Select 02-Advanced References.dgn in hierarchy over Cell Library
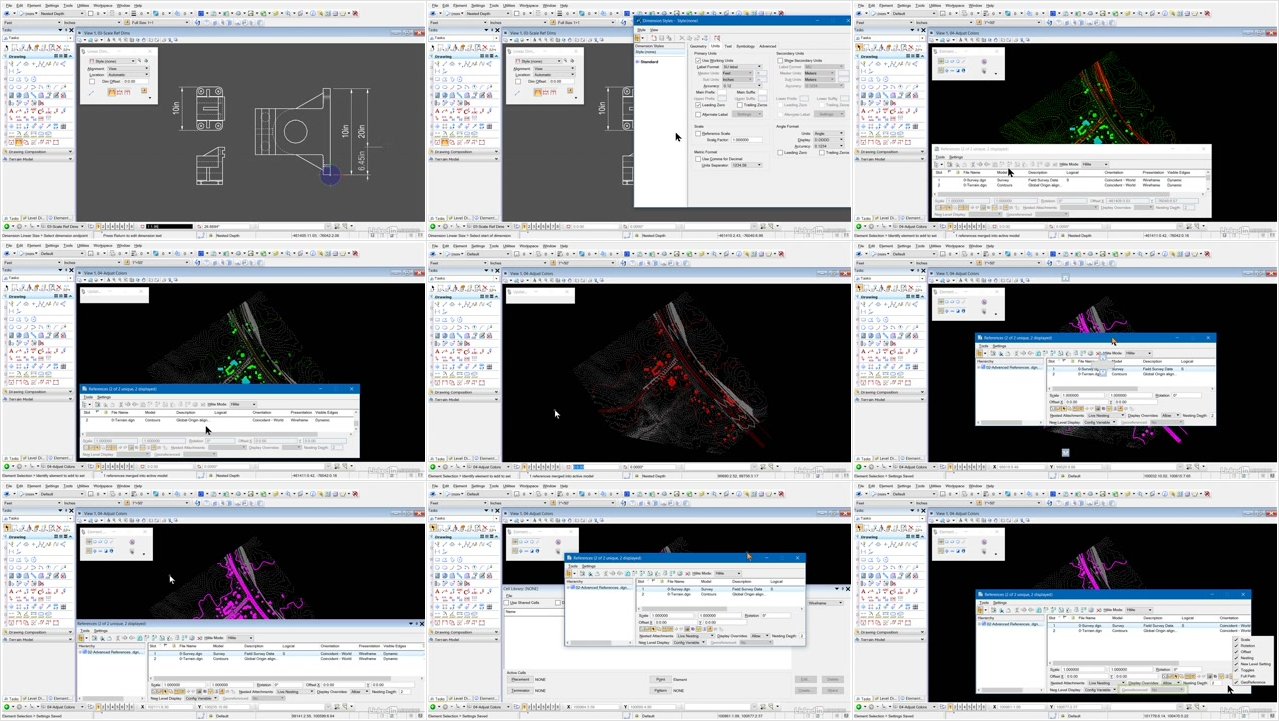Screen dimensions: 1279x721 coord(600,588)
